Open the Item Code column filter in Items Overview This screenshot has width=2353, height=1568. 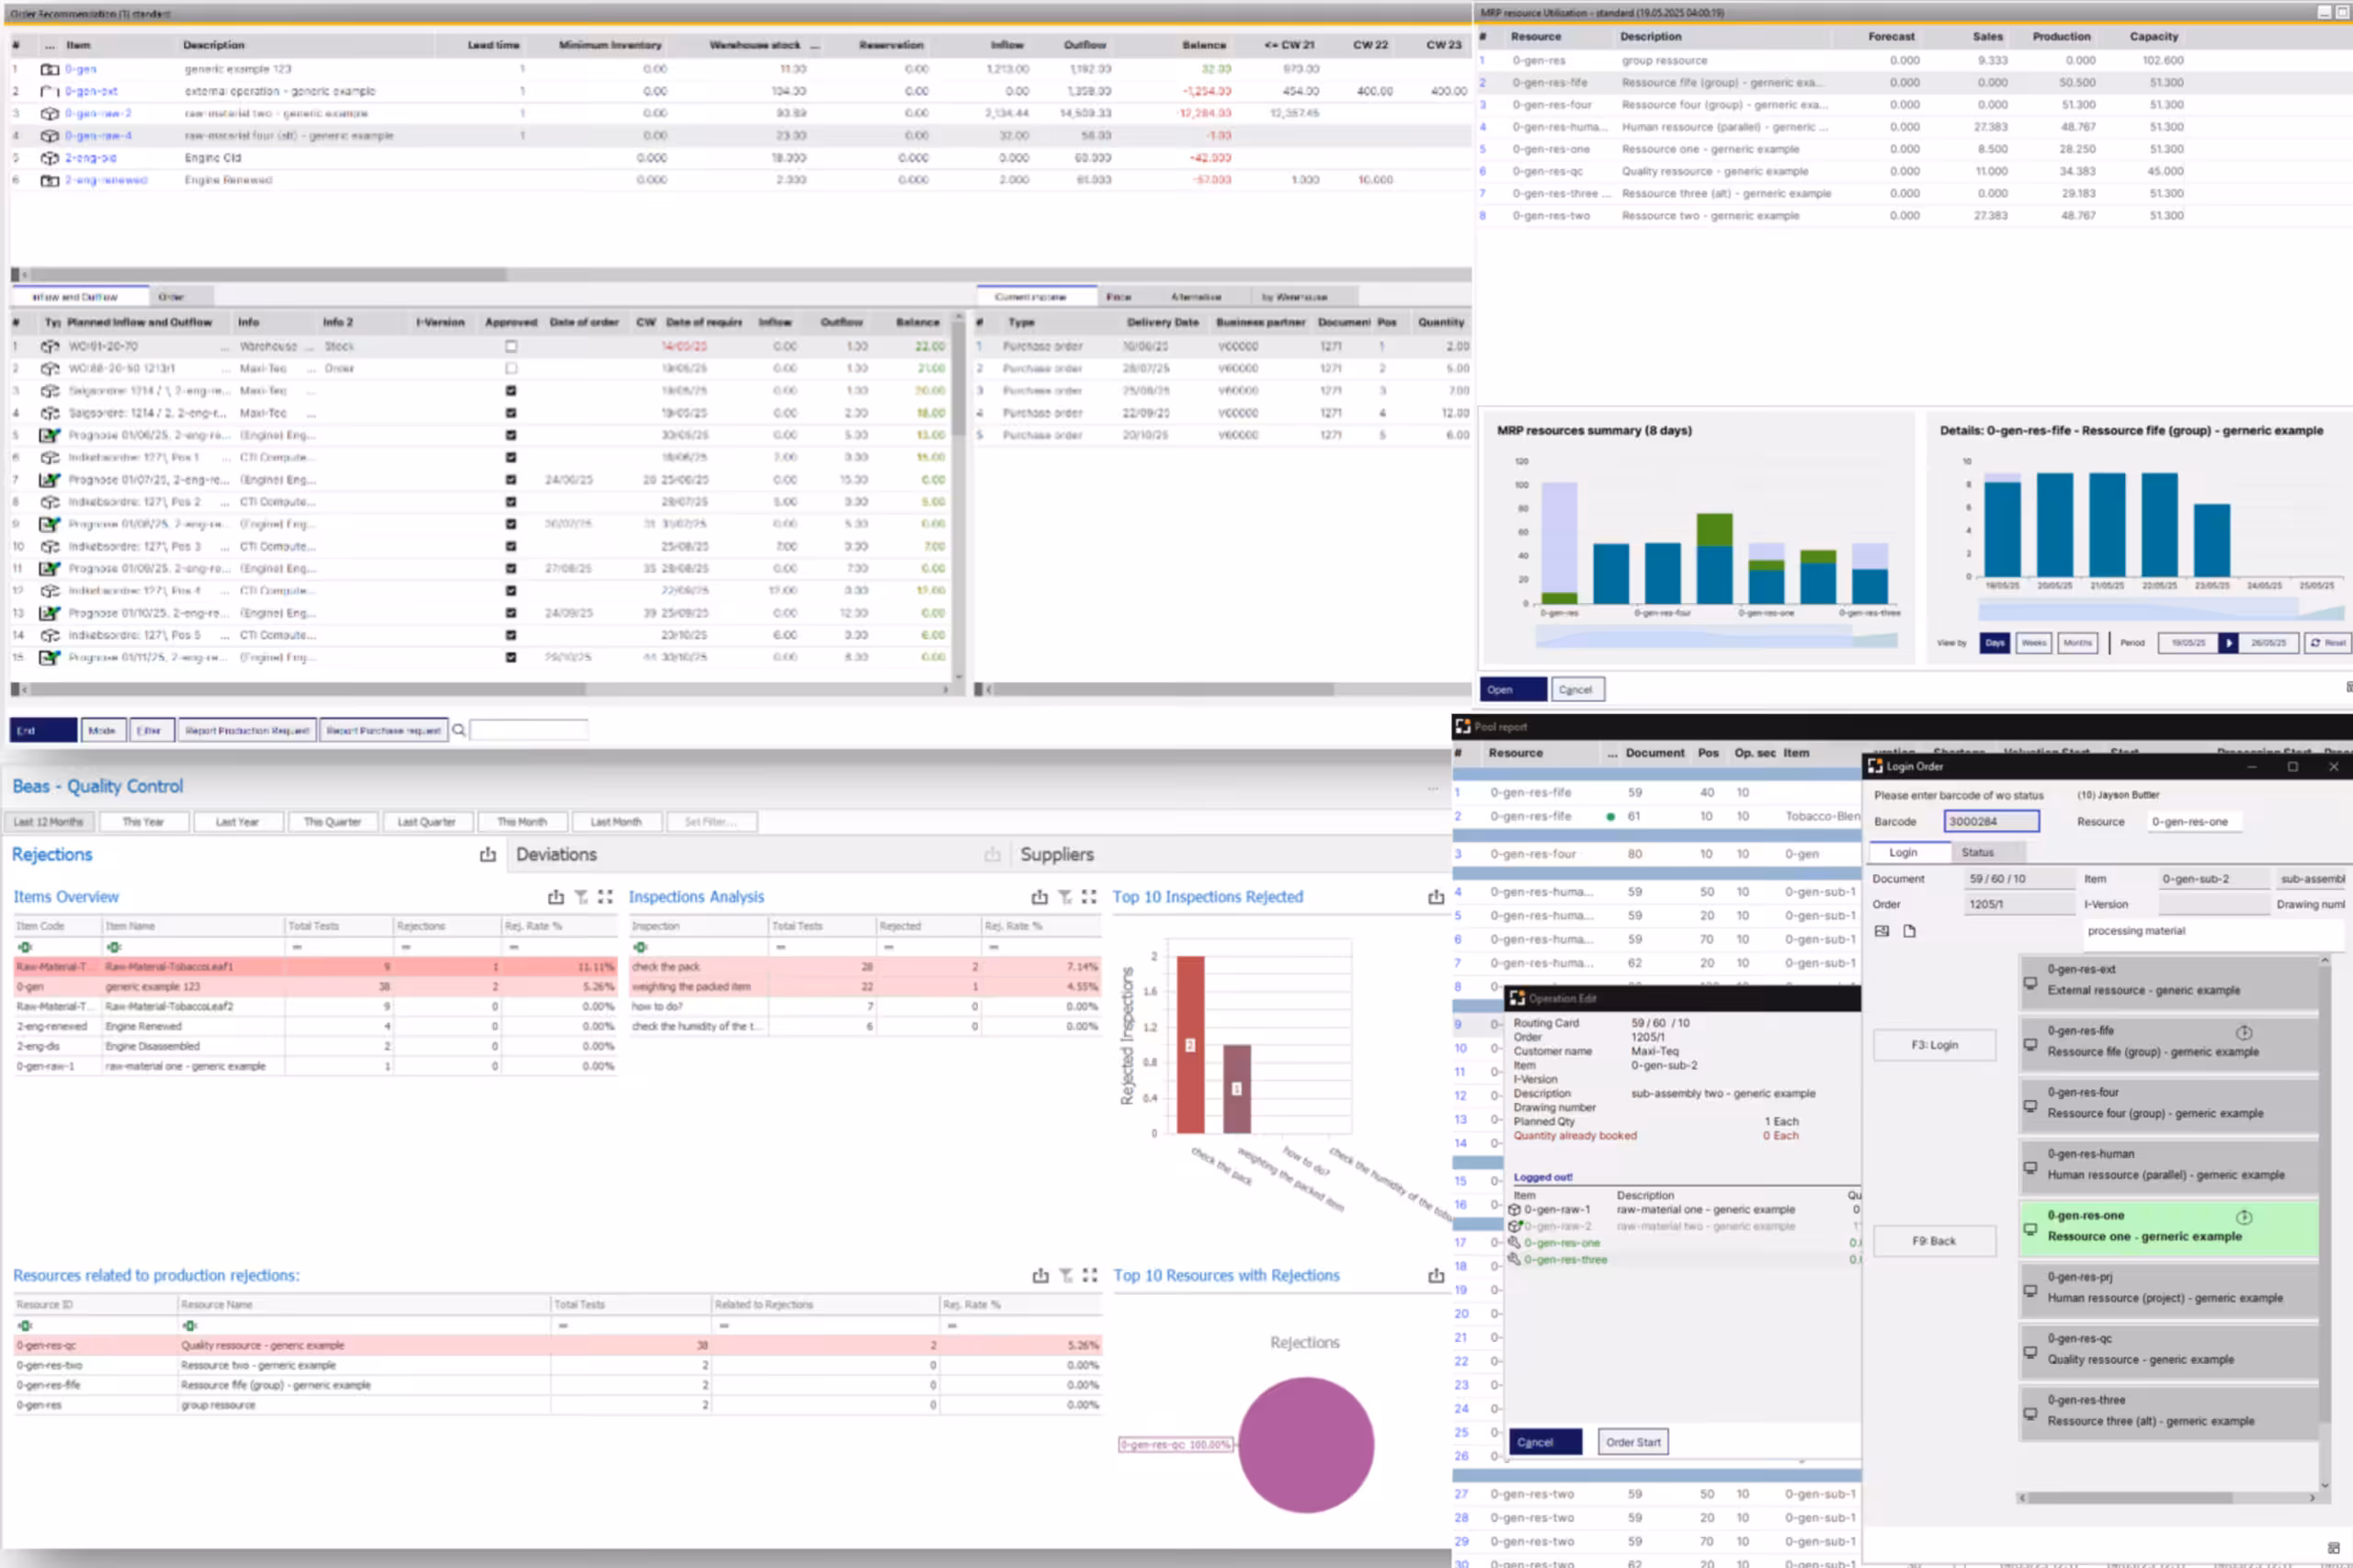25,947
